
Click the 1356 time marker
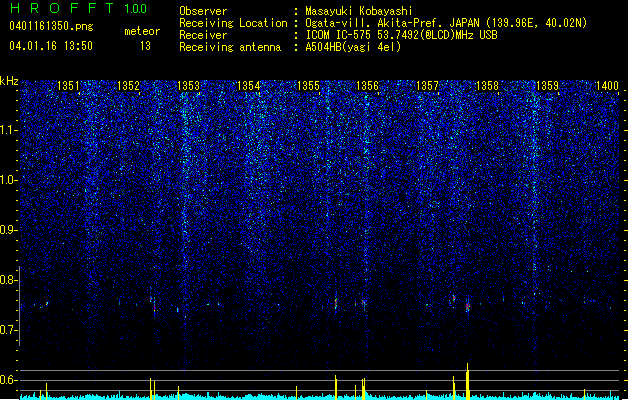click(x=367, y=85)
